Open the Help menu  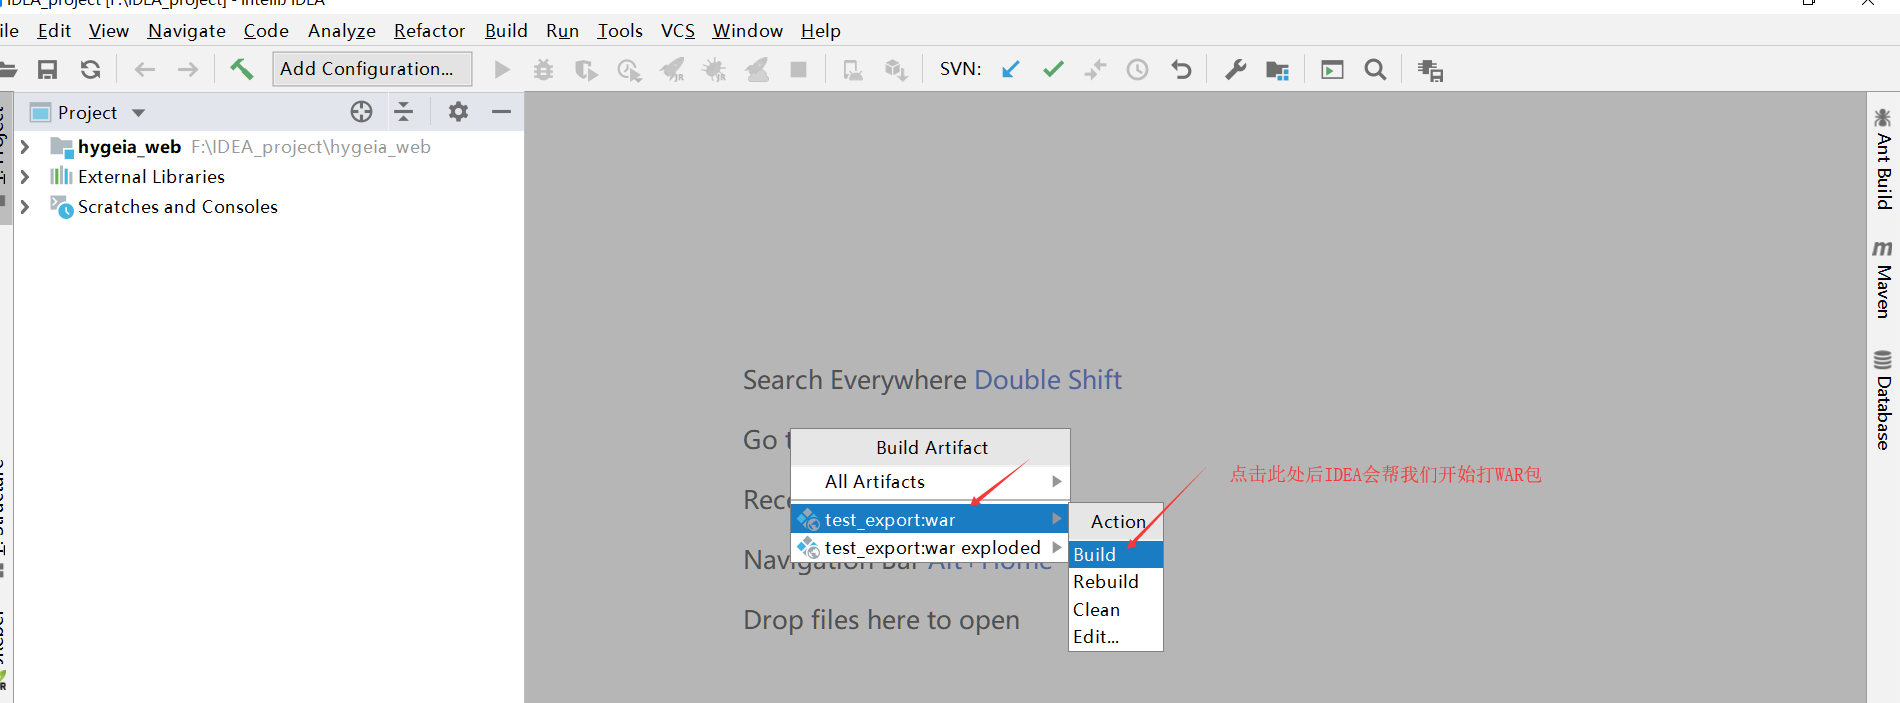click(821, 31)
